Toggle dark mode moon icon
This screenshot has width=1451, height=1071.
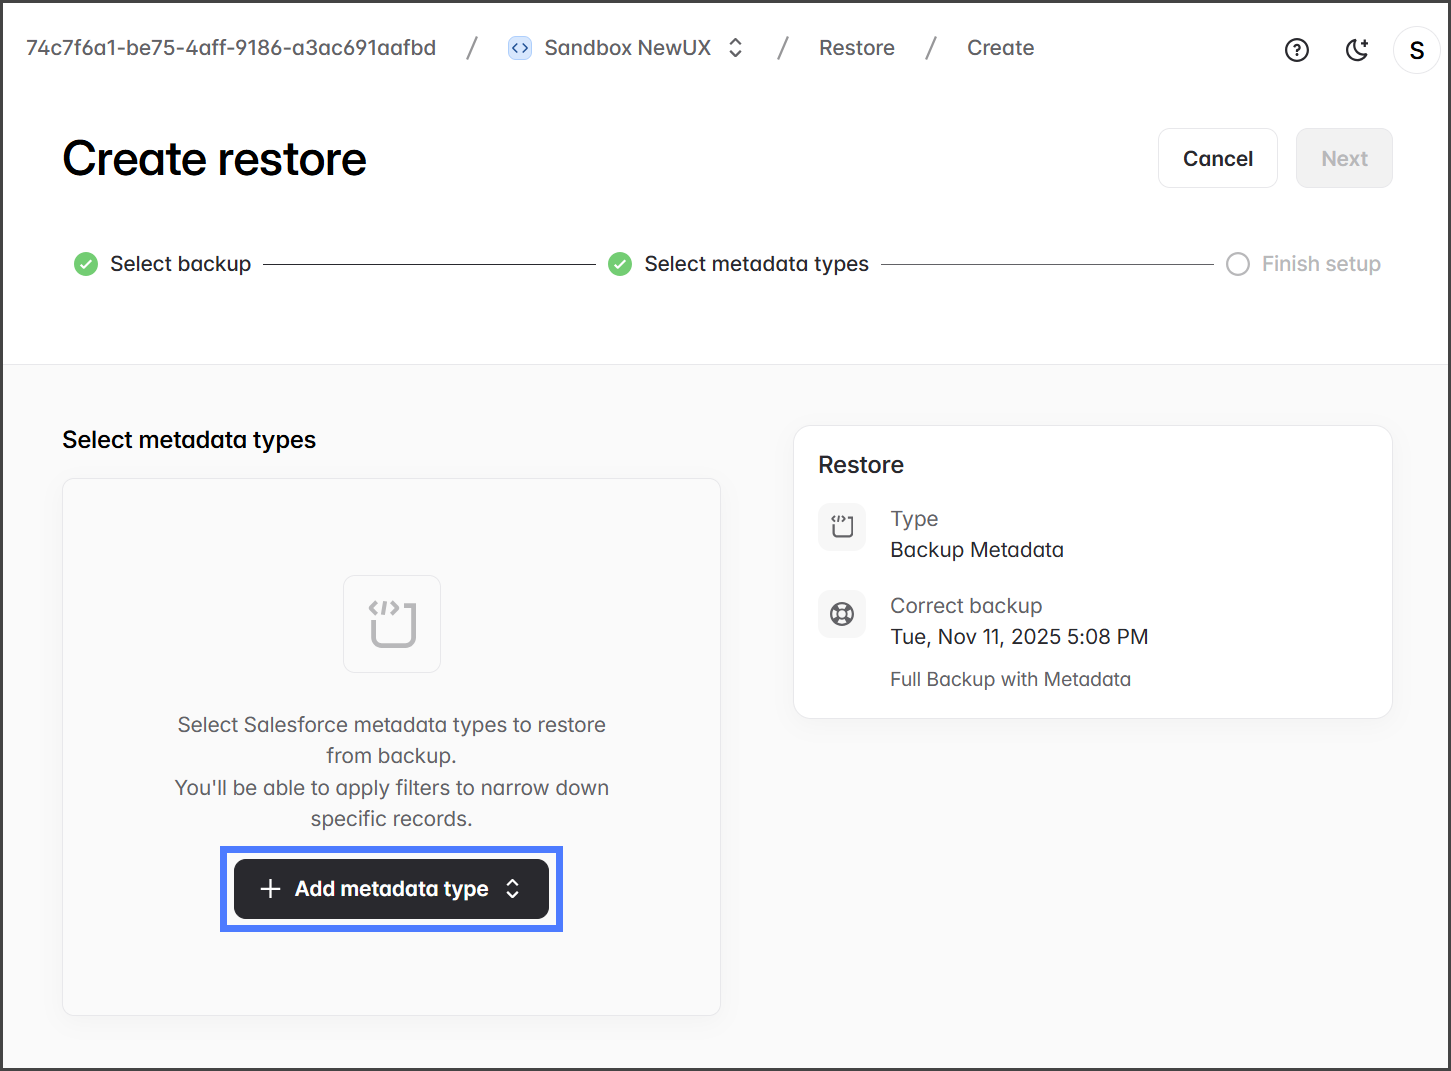click(x=1356, y=50)
